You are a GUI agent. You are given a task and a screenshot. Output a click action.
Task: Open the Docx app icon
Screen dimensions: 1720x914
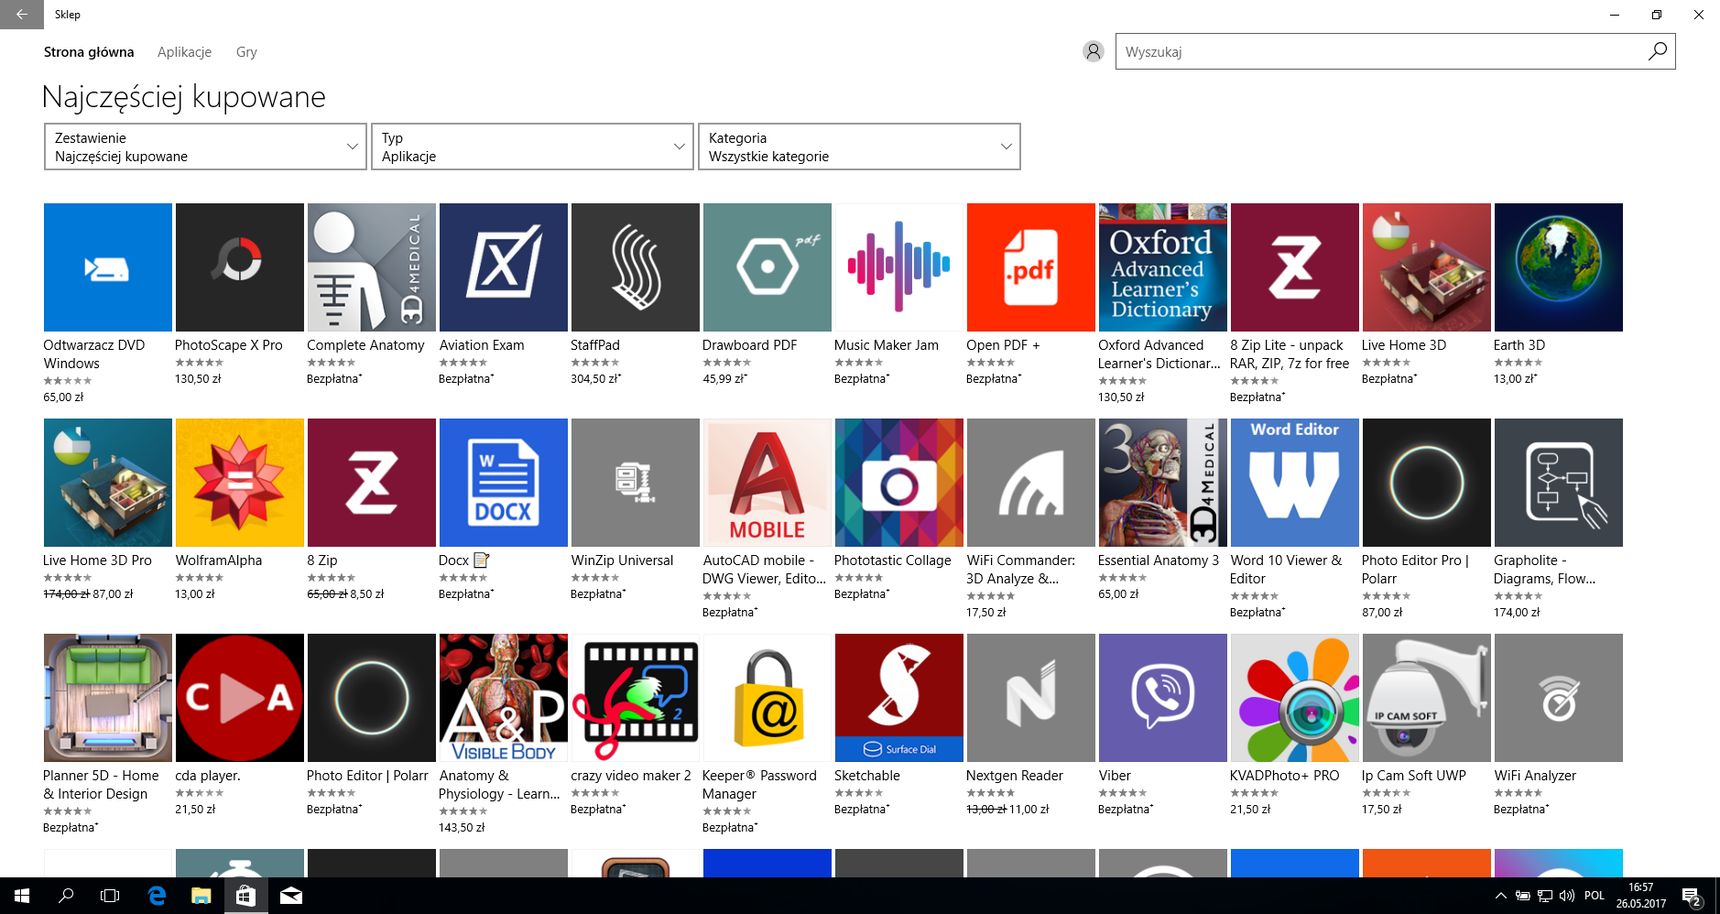point(503,482)
